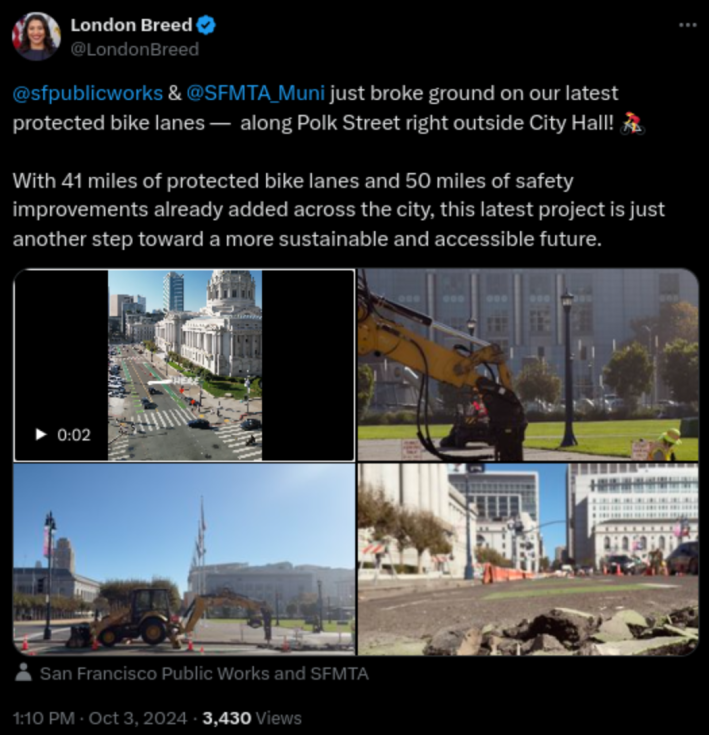Click the paragraph mentioning 41 miles
This screenshot has height=735, width=709.
pos(338,210)
